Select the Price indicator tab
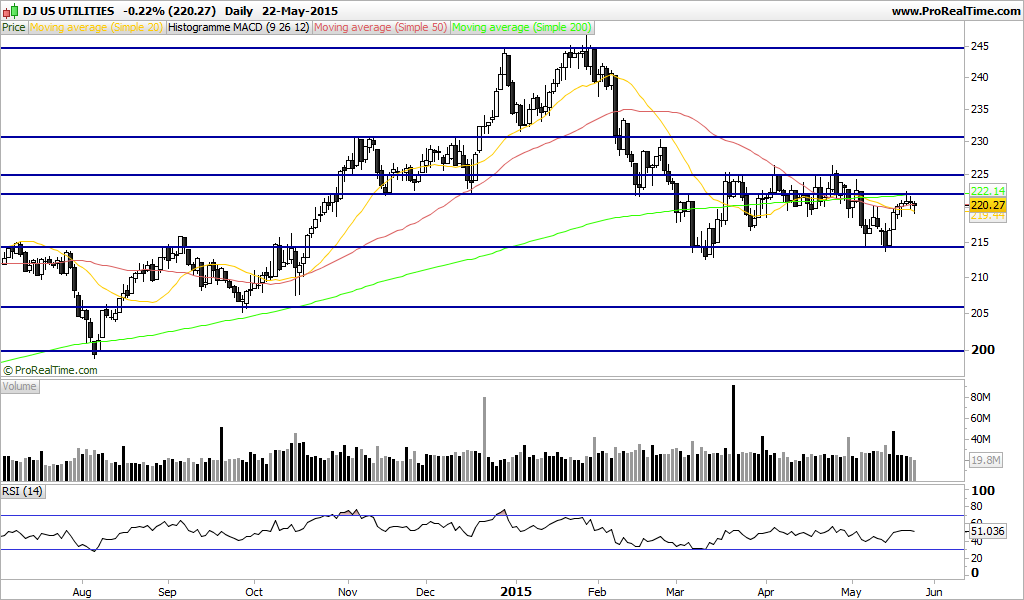Screen dimensions: 1024x600 click(x=14, y=27)
